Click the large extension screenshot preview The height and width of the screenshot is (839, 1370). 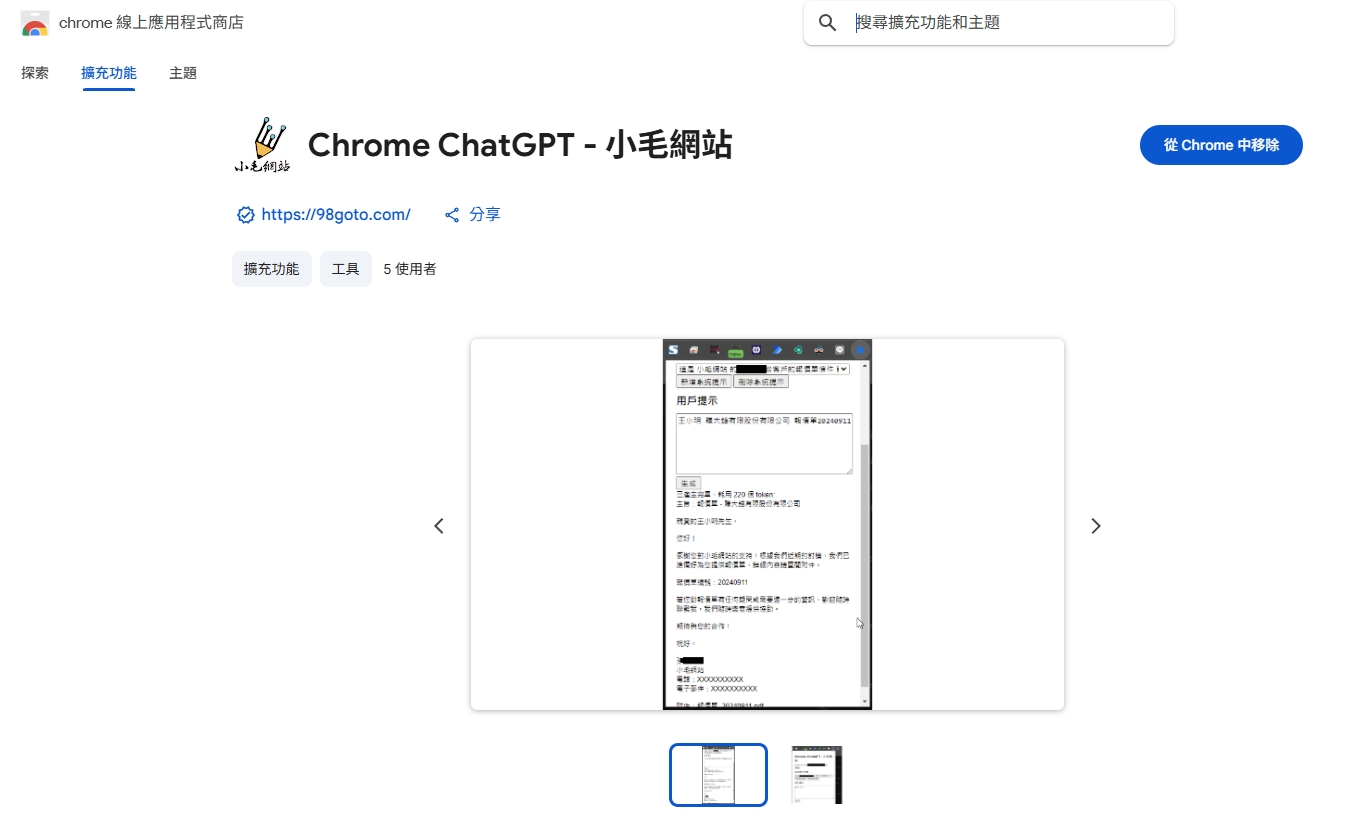pyautogui.click(x=767, y=525)
